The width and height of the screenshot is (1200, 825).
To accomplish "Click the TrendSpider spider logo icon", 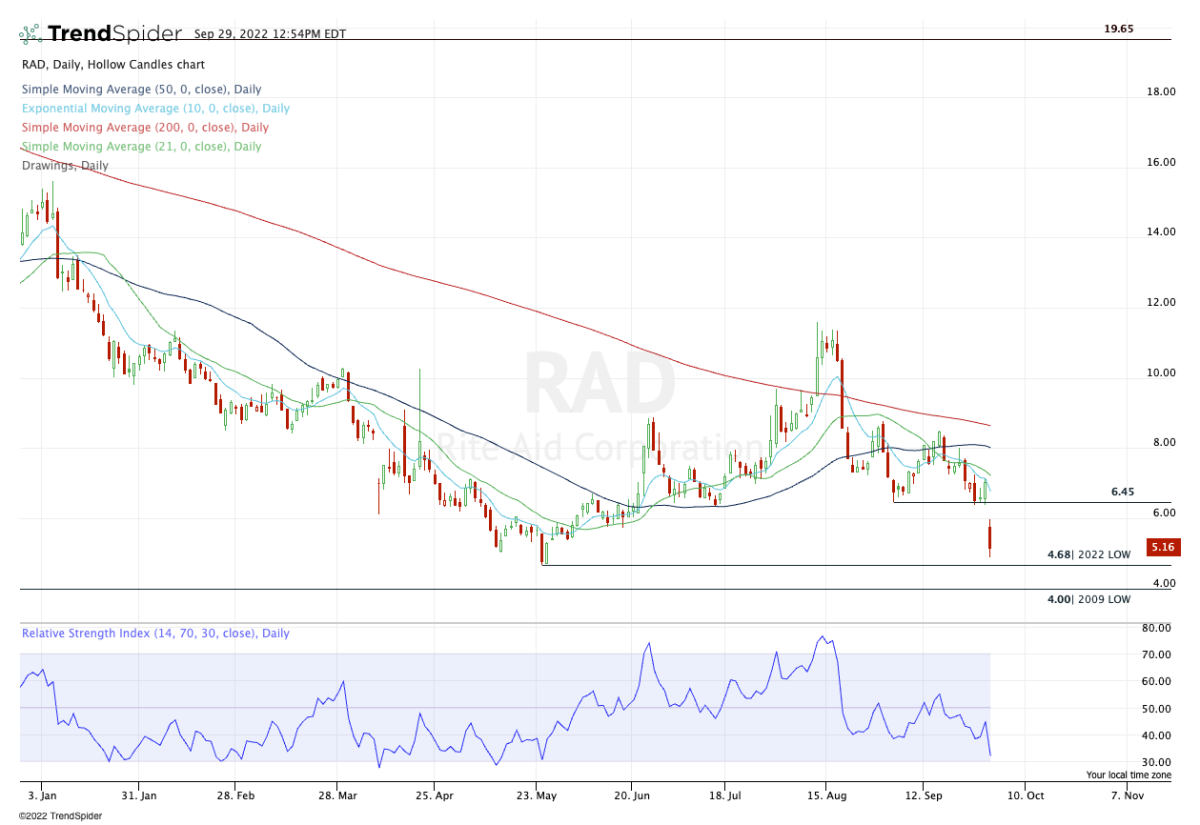I will click(x=30, y=34).
